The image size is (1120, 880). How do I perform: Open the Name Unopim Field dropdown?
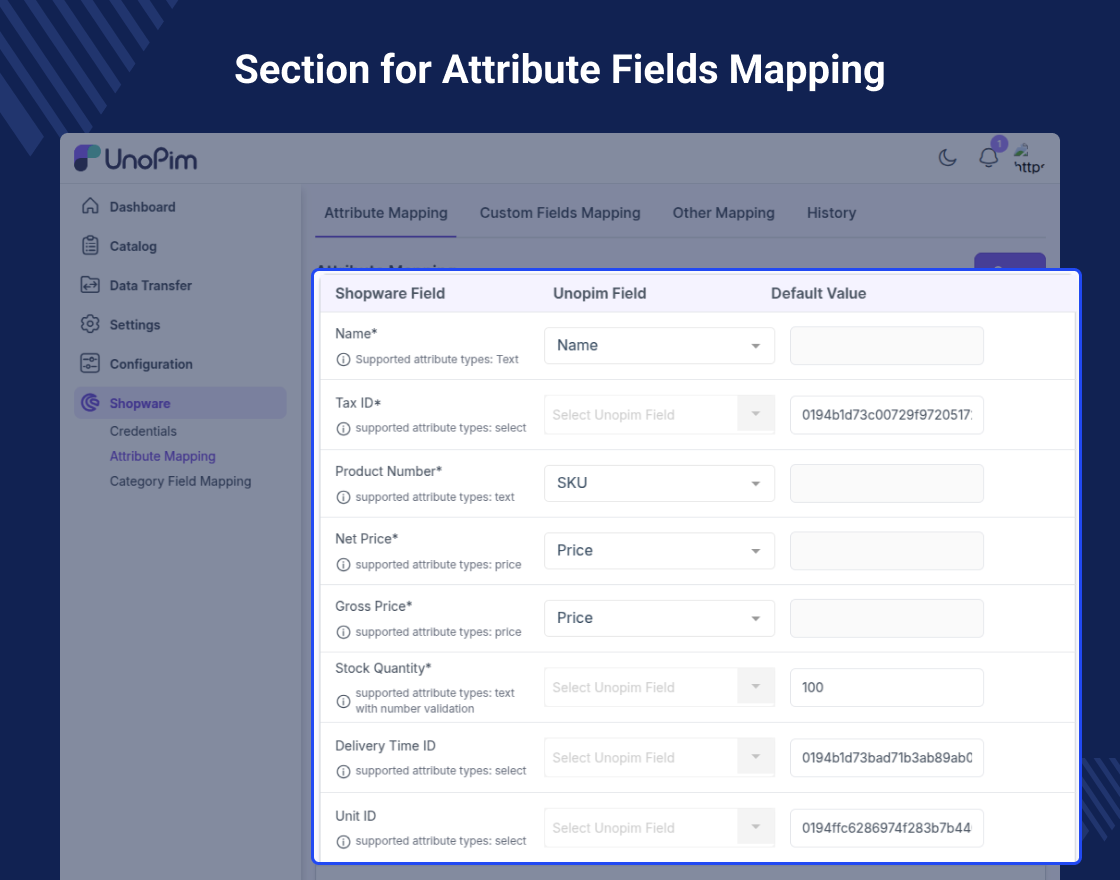pyautogui.click(x=659, y=346)
